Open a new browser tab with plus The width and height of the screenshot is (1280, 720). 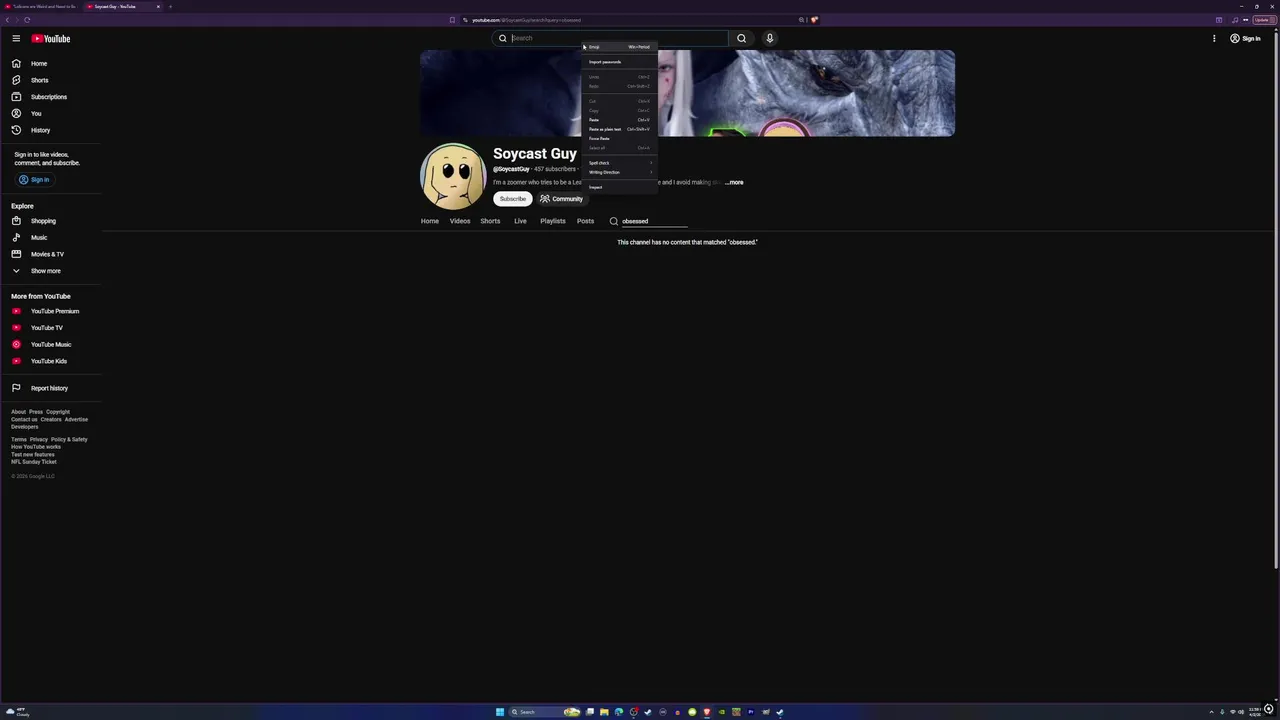point(170,6)
